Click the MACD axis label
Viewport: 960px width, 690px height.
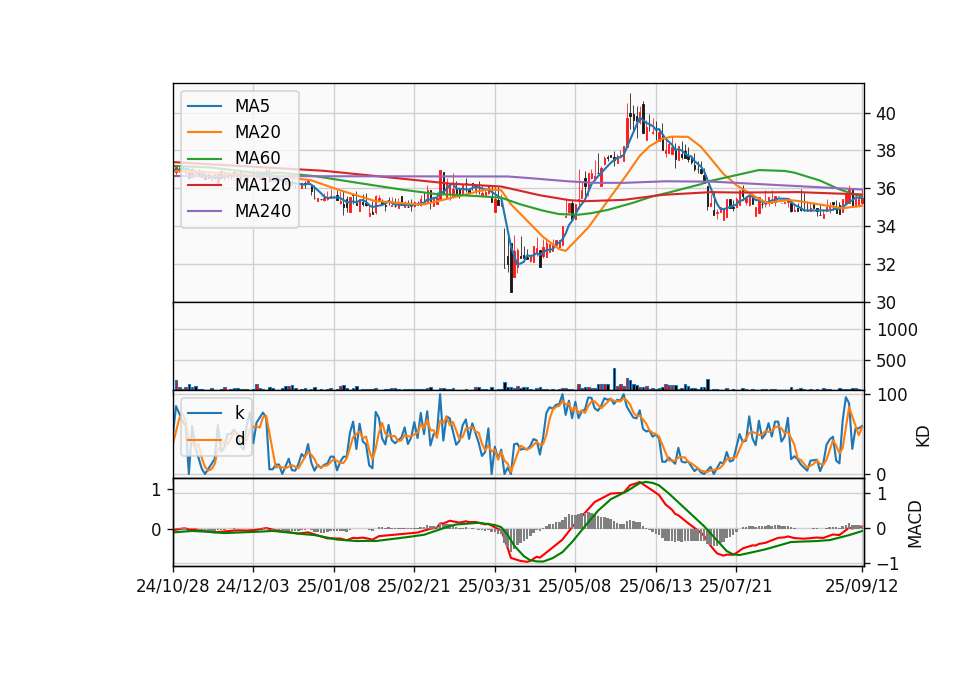pyautogui.click(x=915, y=524)
